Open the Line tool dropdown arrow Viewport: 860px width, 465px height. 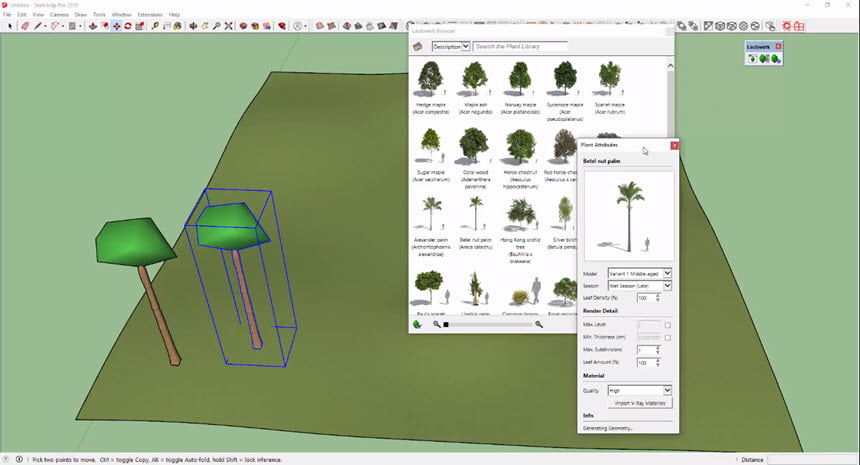tap(45, 26)
